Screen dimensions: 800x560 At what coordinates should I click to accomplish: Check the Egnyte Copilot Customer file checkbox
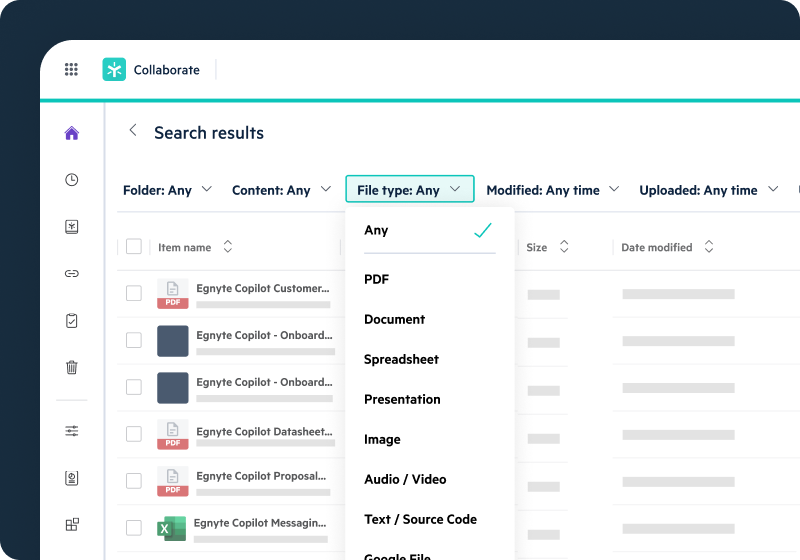[x=134, y=293]
